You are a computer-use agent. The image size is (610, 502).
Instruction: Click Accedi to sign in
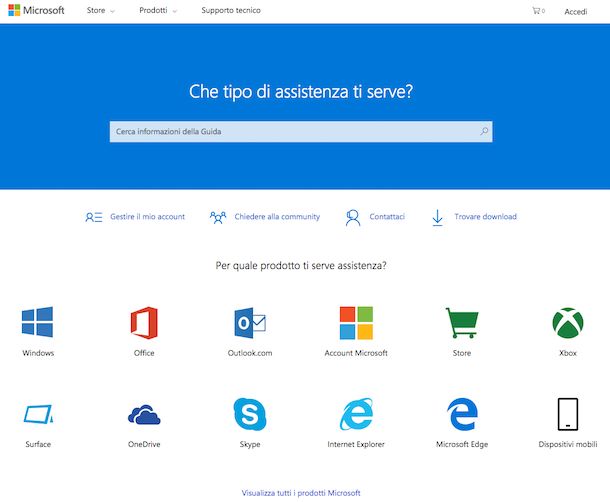[x=576, y=12]
